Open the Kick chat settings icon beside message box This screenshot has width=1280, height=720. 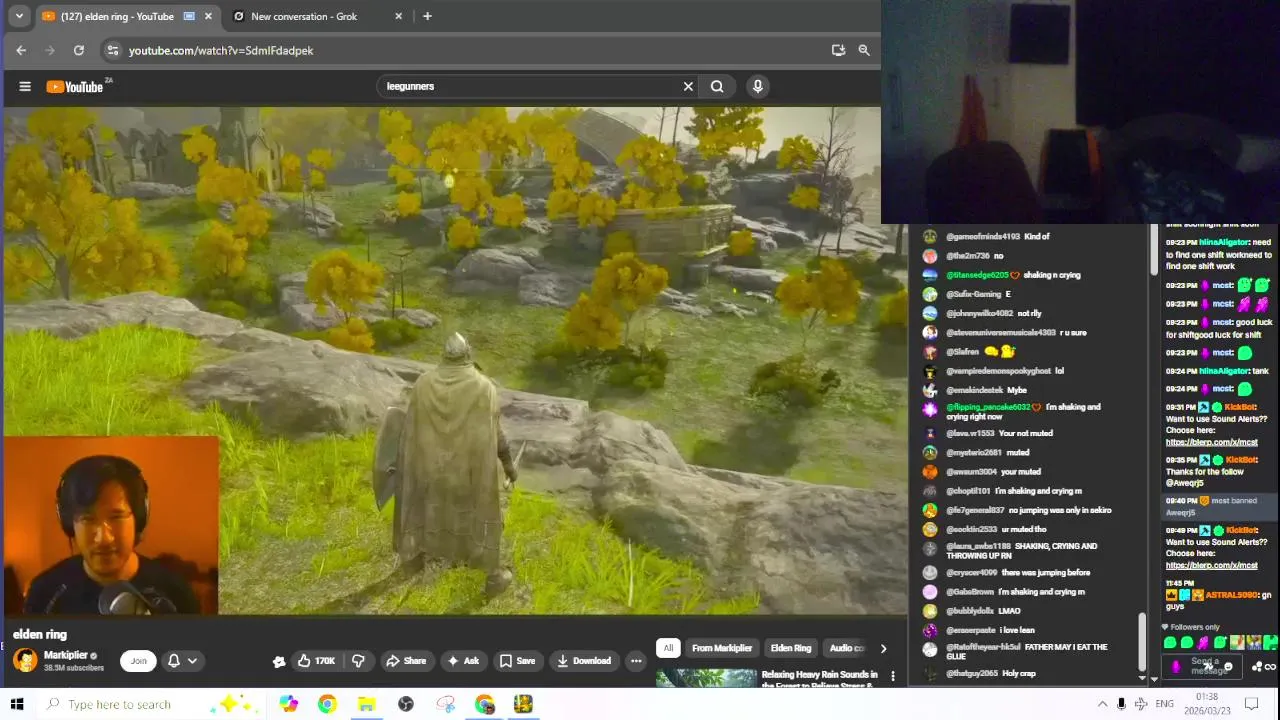(1257, 667)
